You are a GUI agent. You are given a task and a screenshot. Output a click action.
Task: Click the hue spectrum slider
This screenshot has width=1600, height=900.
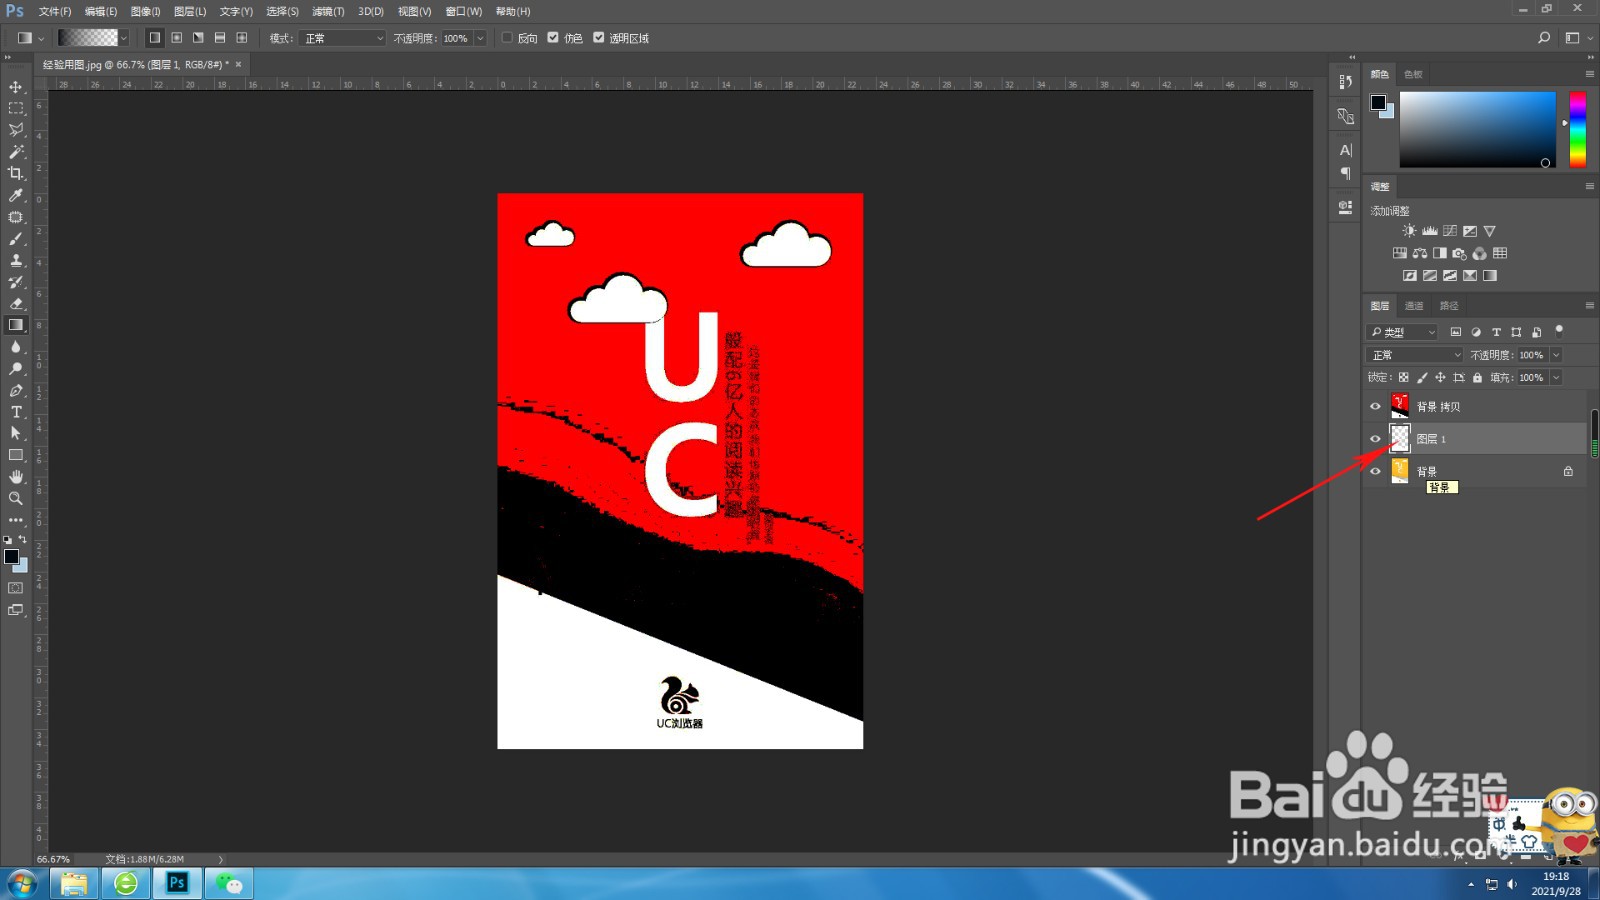tap(1577, 129)
